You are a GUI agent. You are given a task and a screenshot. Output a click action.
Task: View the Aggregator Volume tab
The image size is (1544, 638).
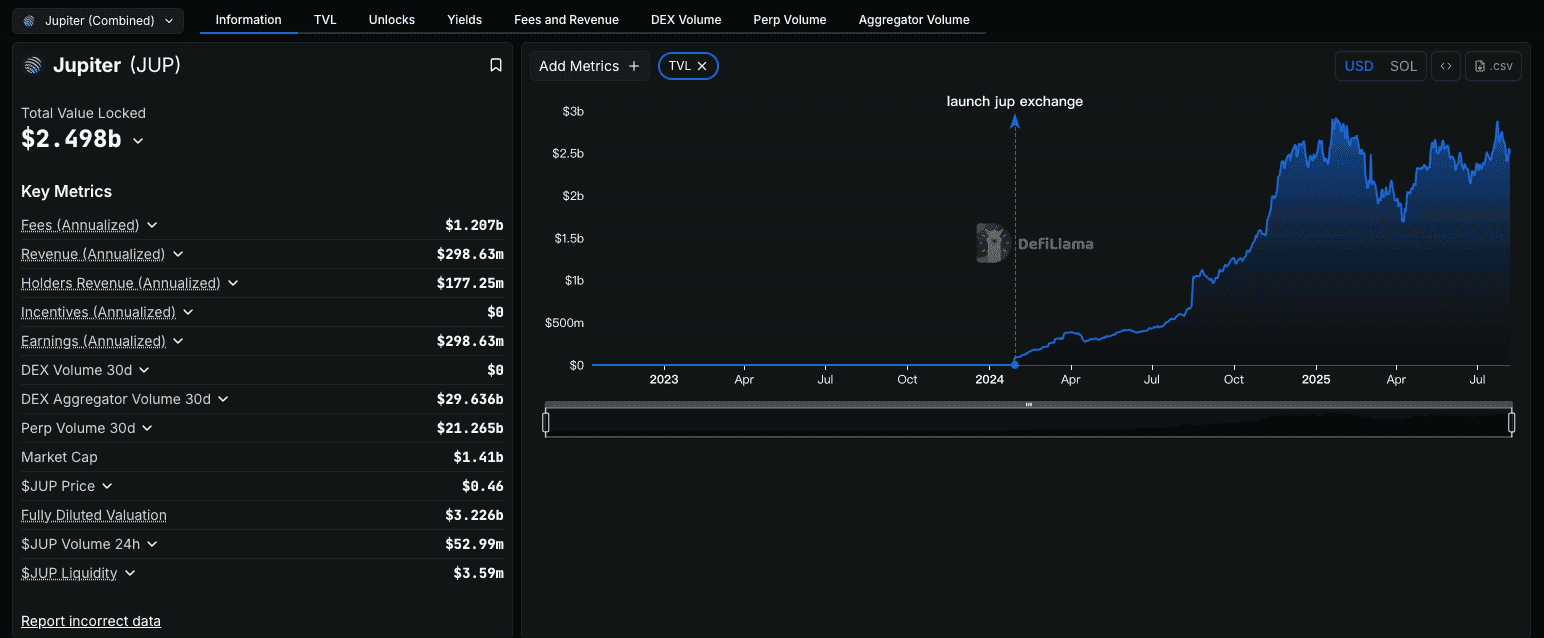pyautogui.click(x=914, y=20)
